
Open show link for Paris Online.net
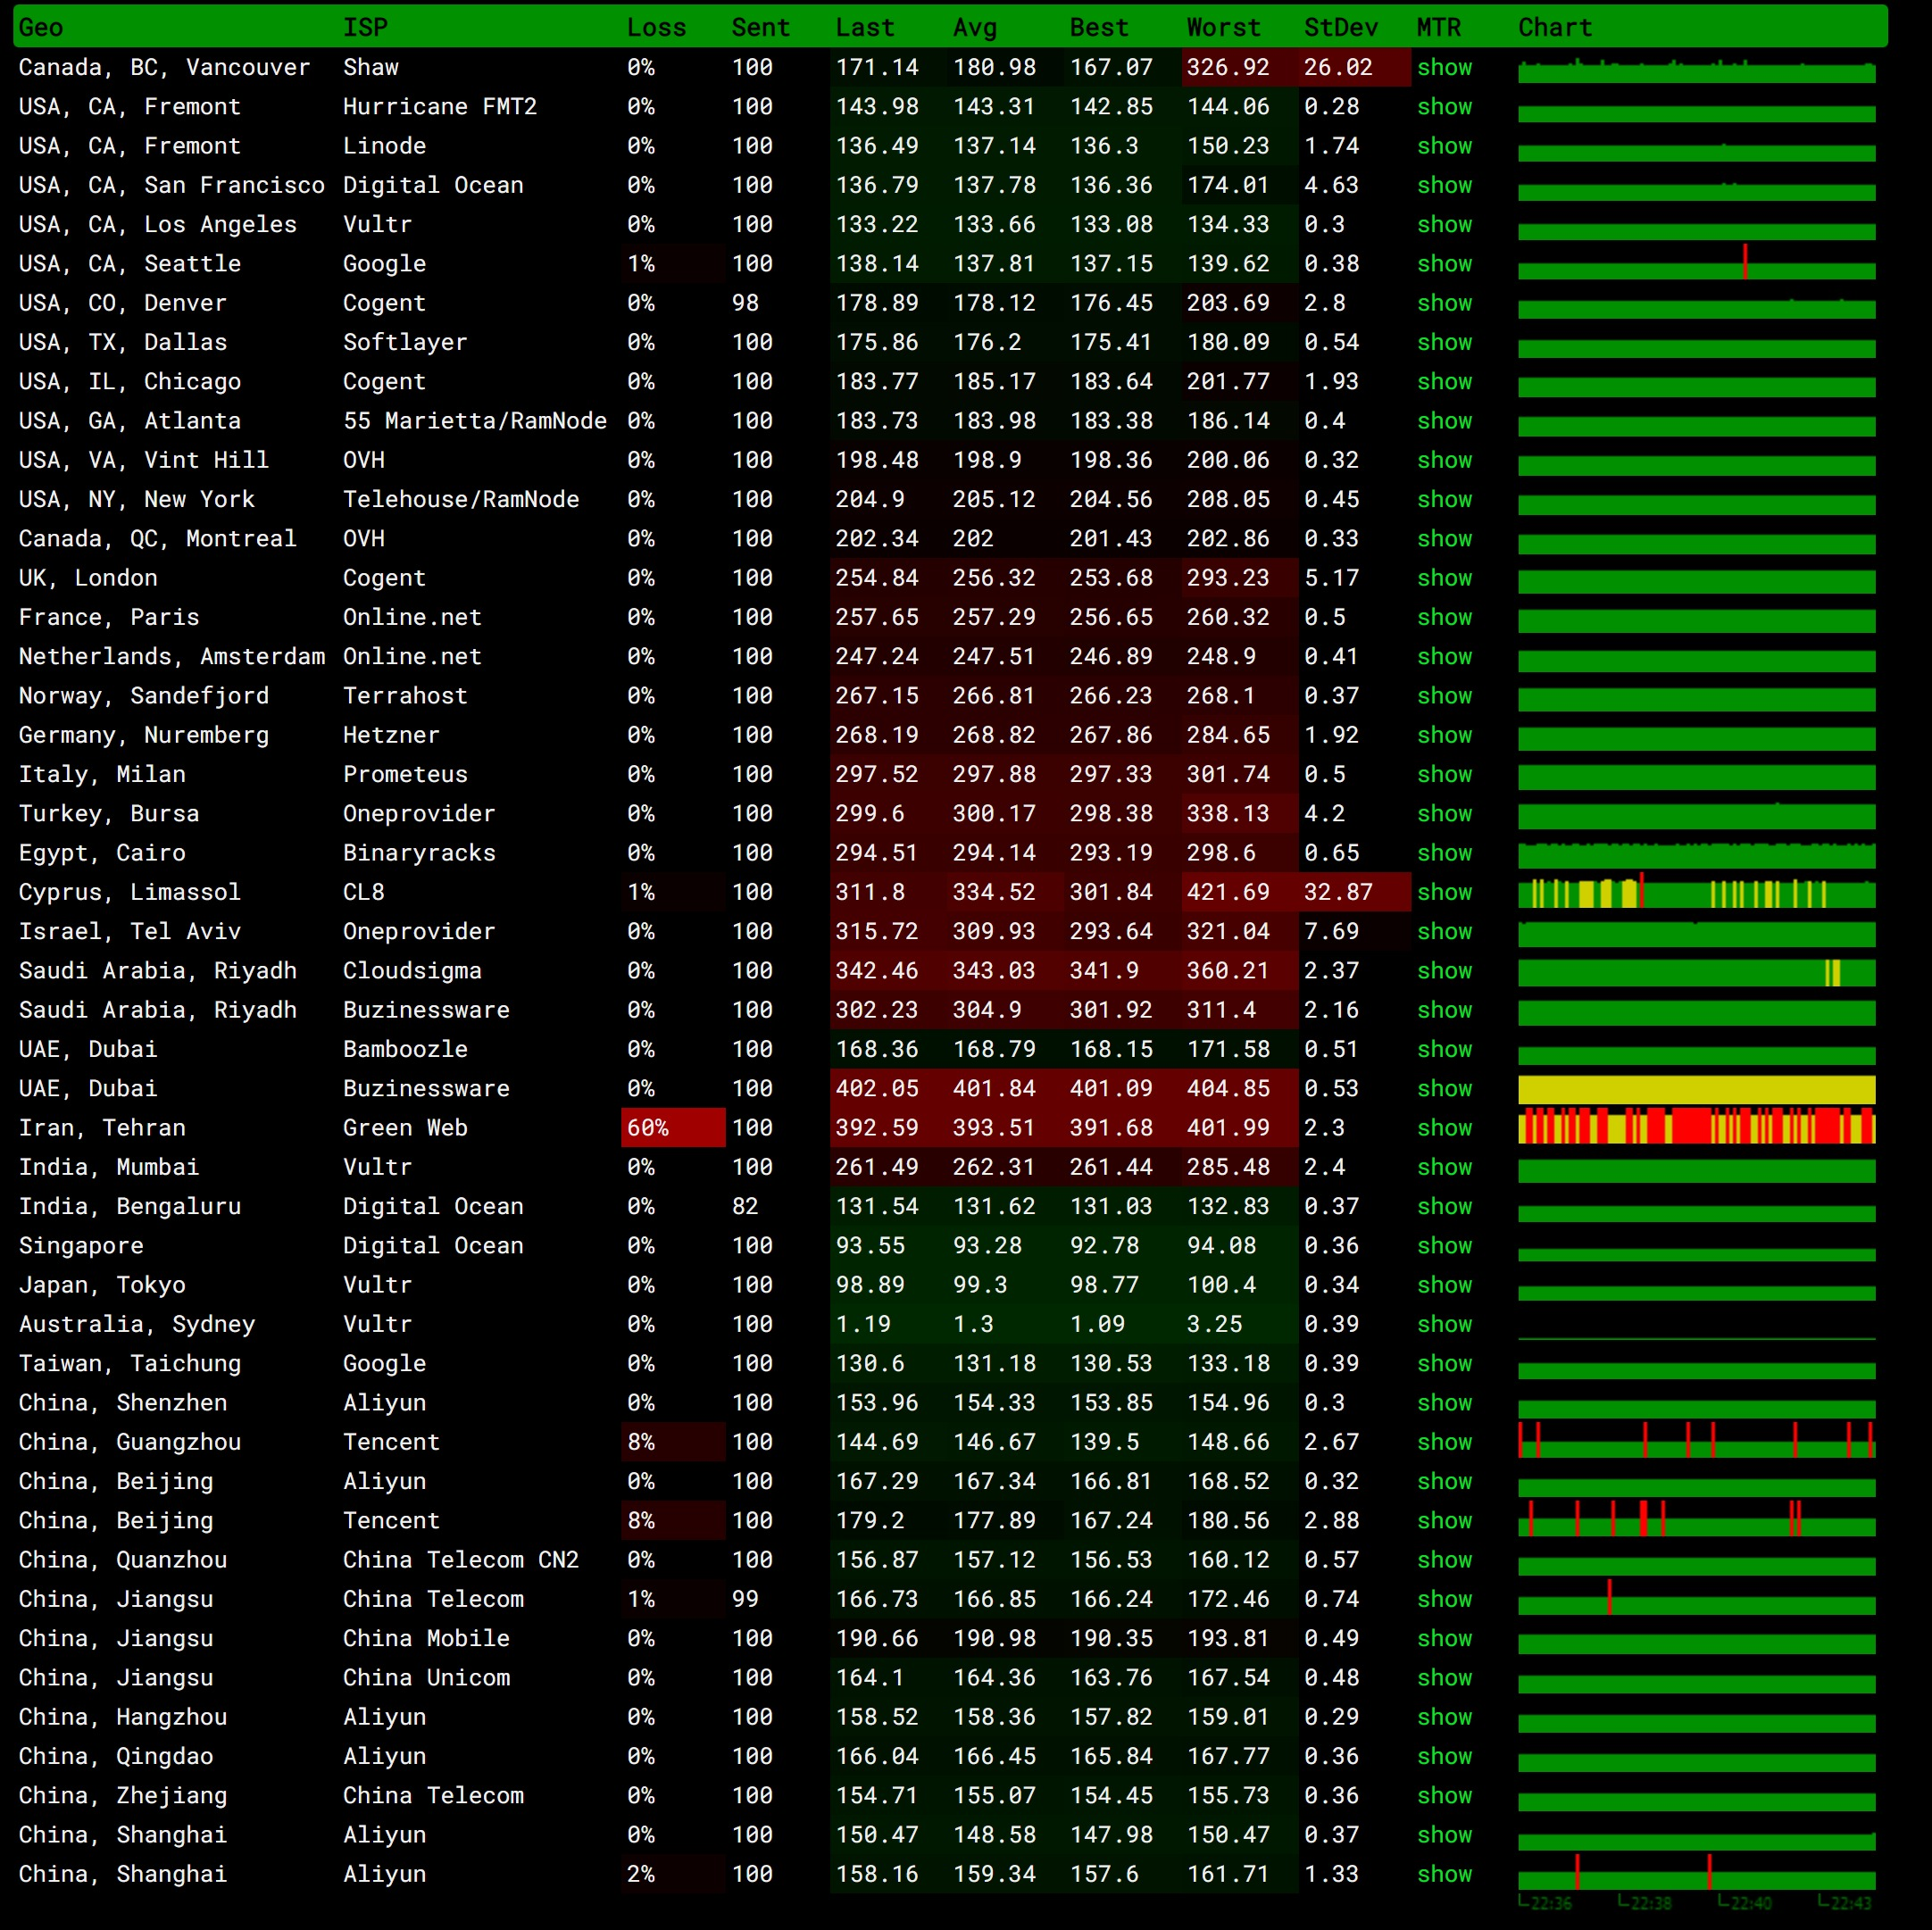(1444, 617)
